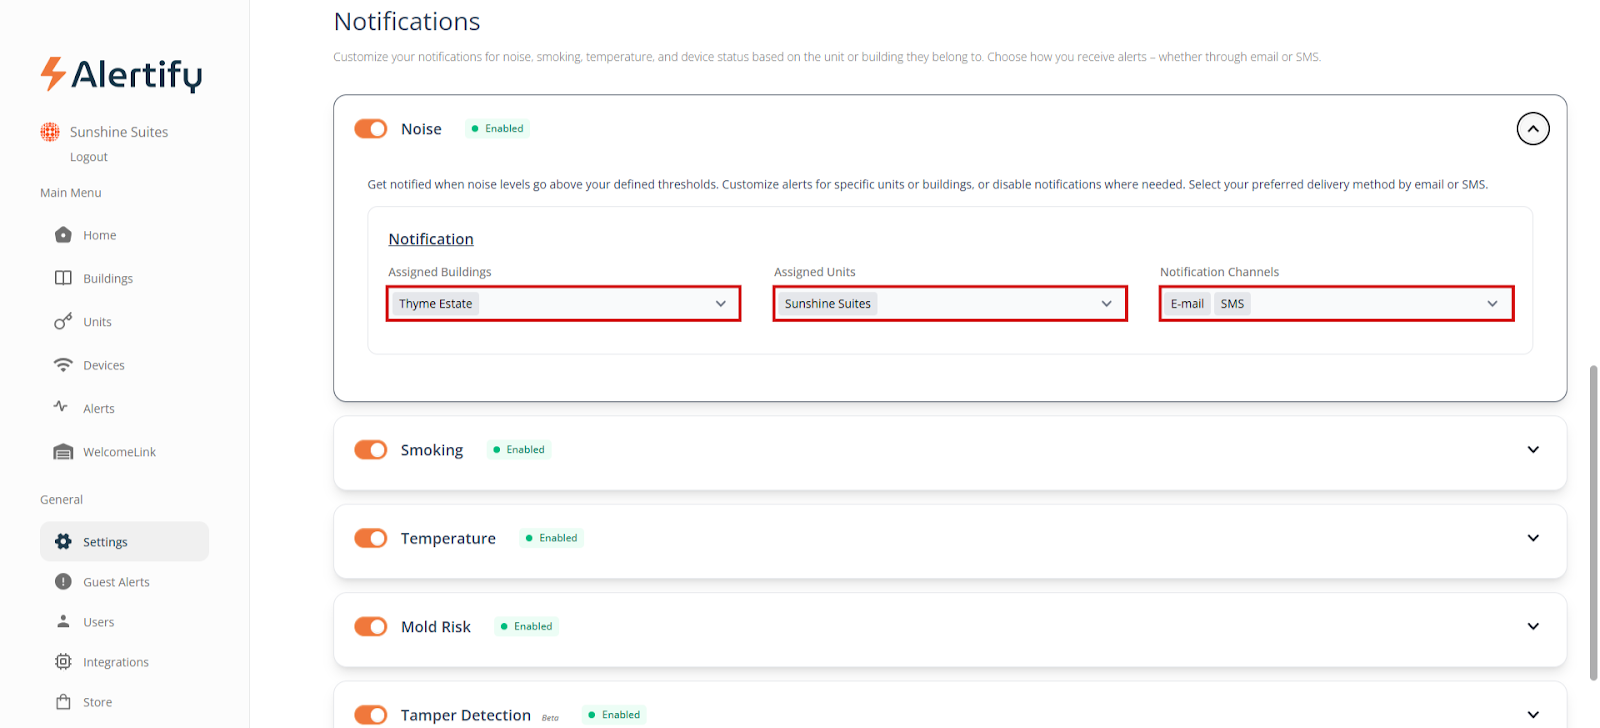The width and height of the screenshot is (1600, 728).
Task: Open the Users menu item
Action: coord(98,622)
